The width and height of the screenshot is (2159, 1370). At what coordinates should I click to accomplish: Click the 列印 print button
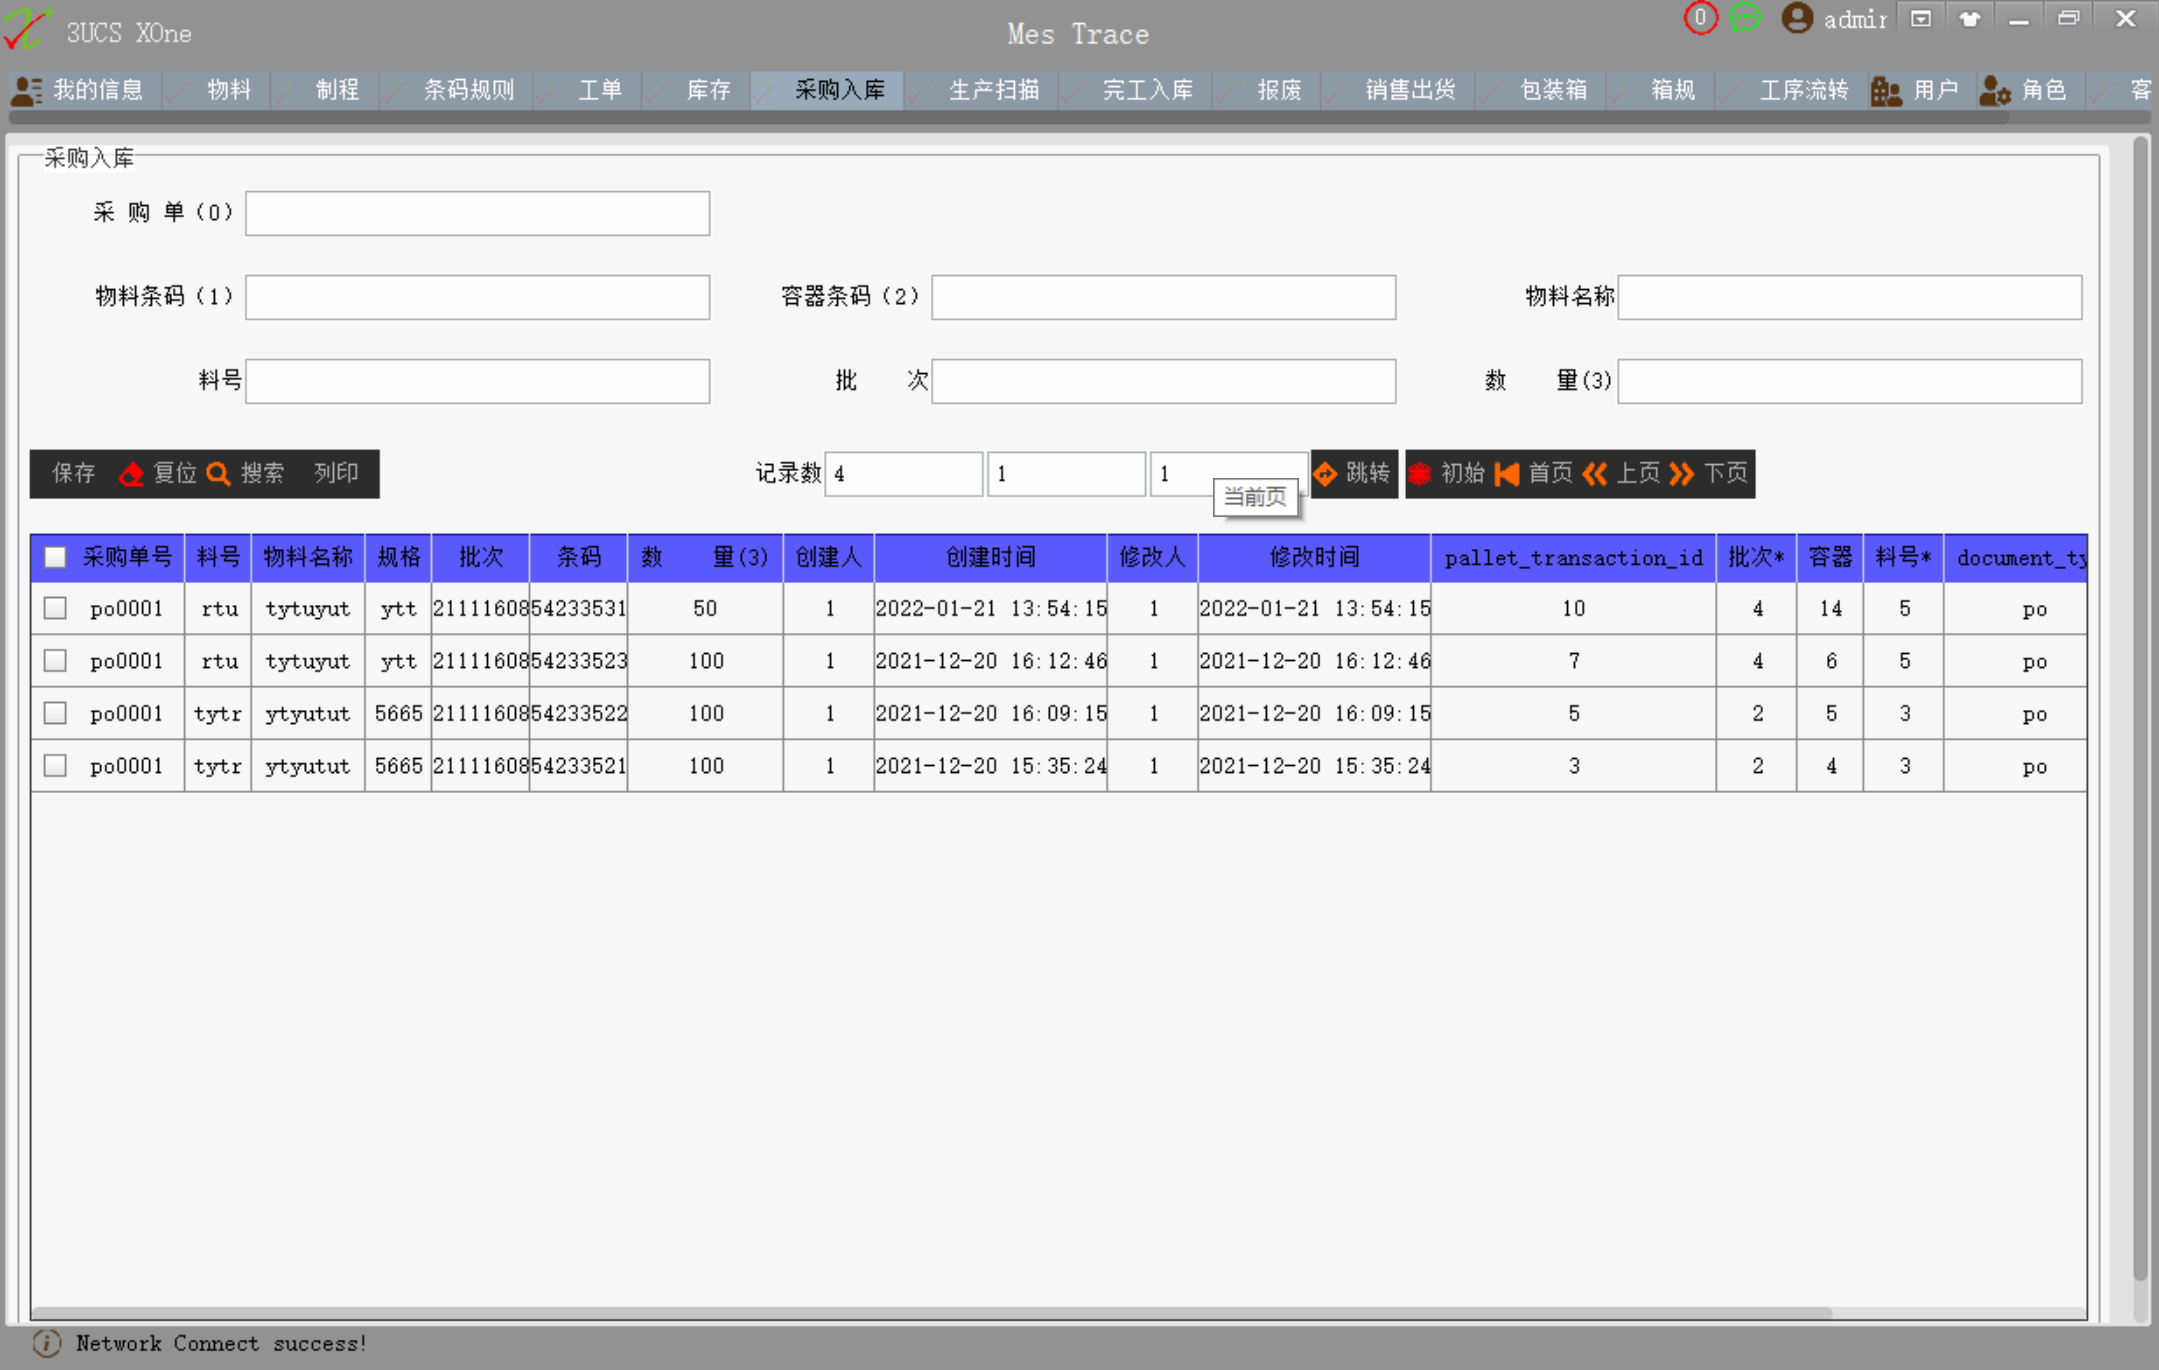tap(336, 474)
